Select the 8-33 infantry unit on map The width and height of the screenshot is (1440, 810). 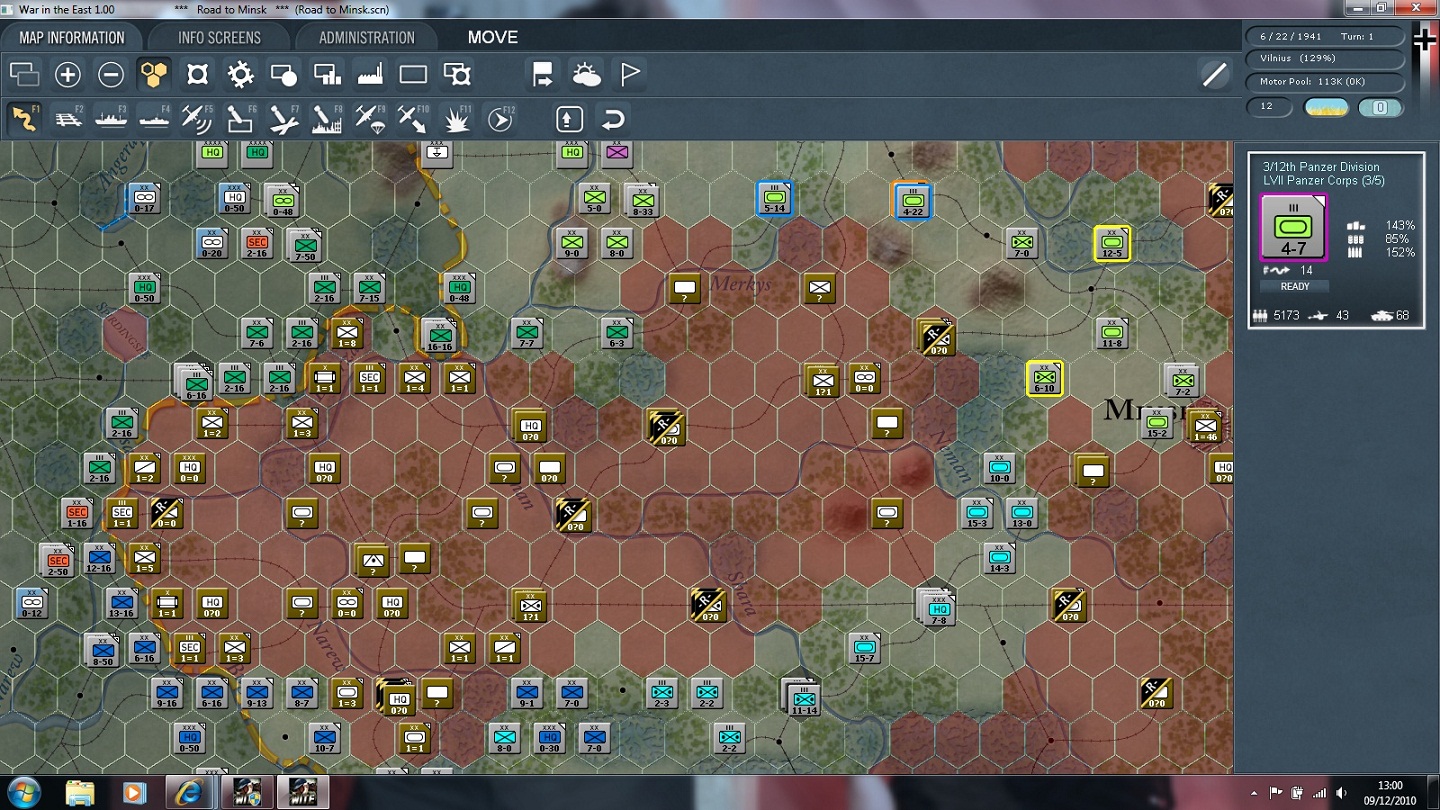642,200
